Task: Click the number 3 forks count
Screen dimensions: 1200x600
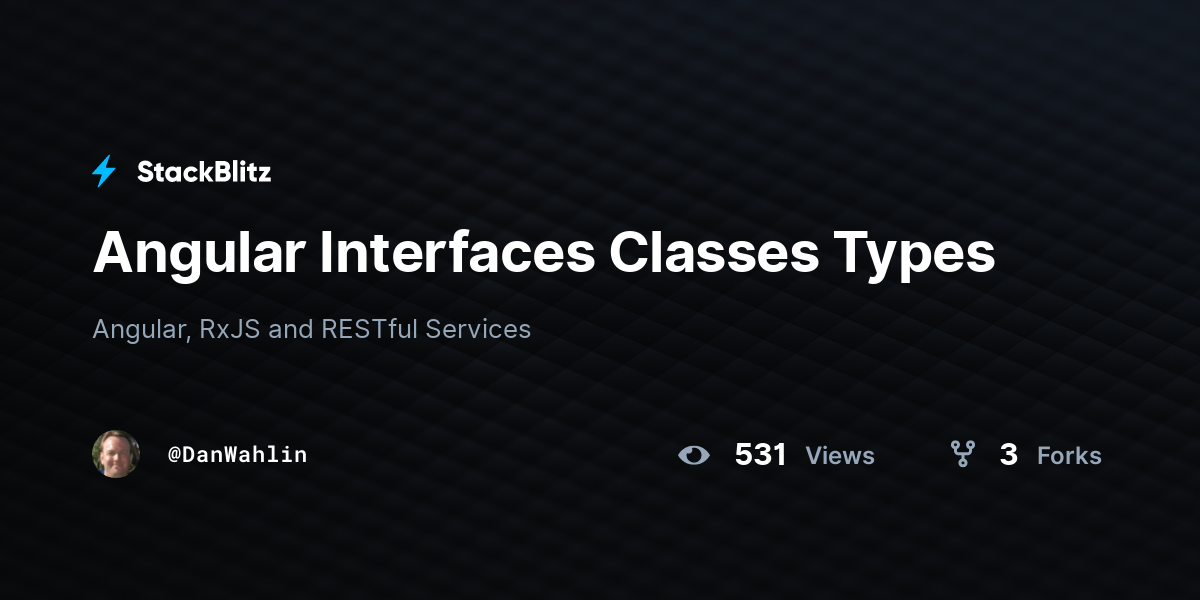Action: pos(1008,455)
